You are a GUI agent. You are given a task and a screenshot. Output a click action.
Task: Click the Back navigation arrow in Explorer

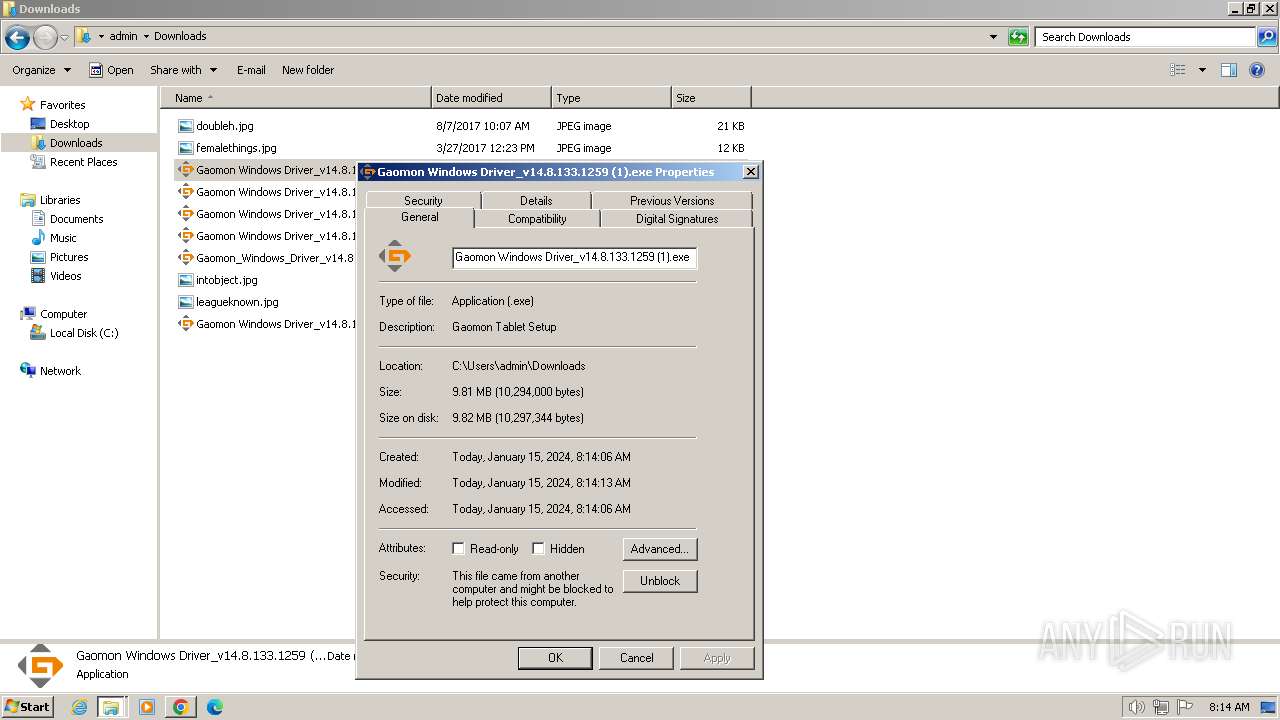coord(17,38)
